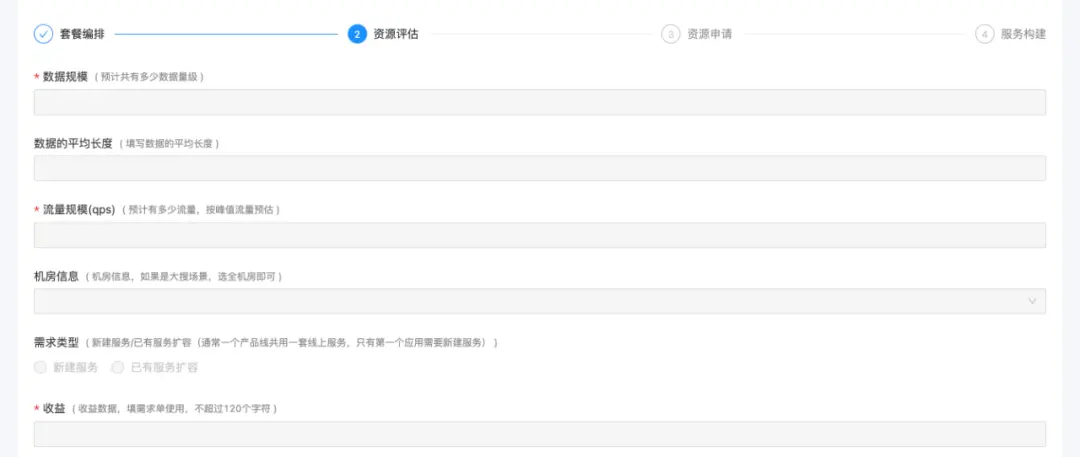Select 资源评估 step label
Viewport: 1080px width, 457px height.
(x=396, y=34)
